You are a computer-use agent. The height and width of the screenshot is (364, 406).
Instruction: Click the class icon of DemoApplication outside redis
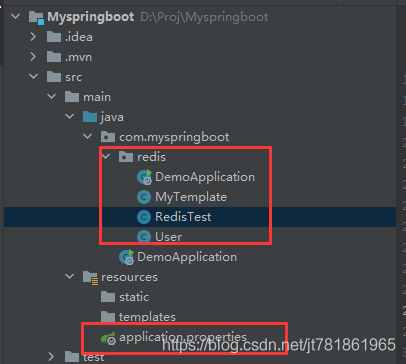click(126, 257)
